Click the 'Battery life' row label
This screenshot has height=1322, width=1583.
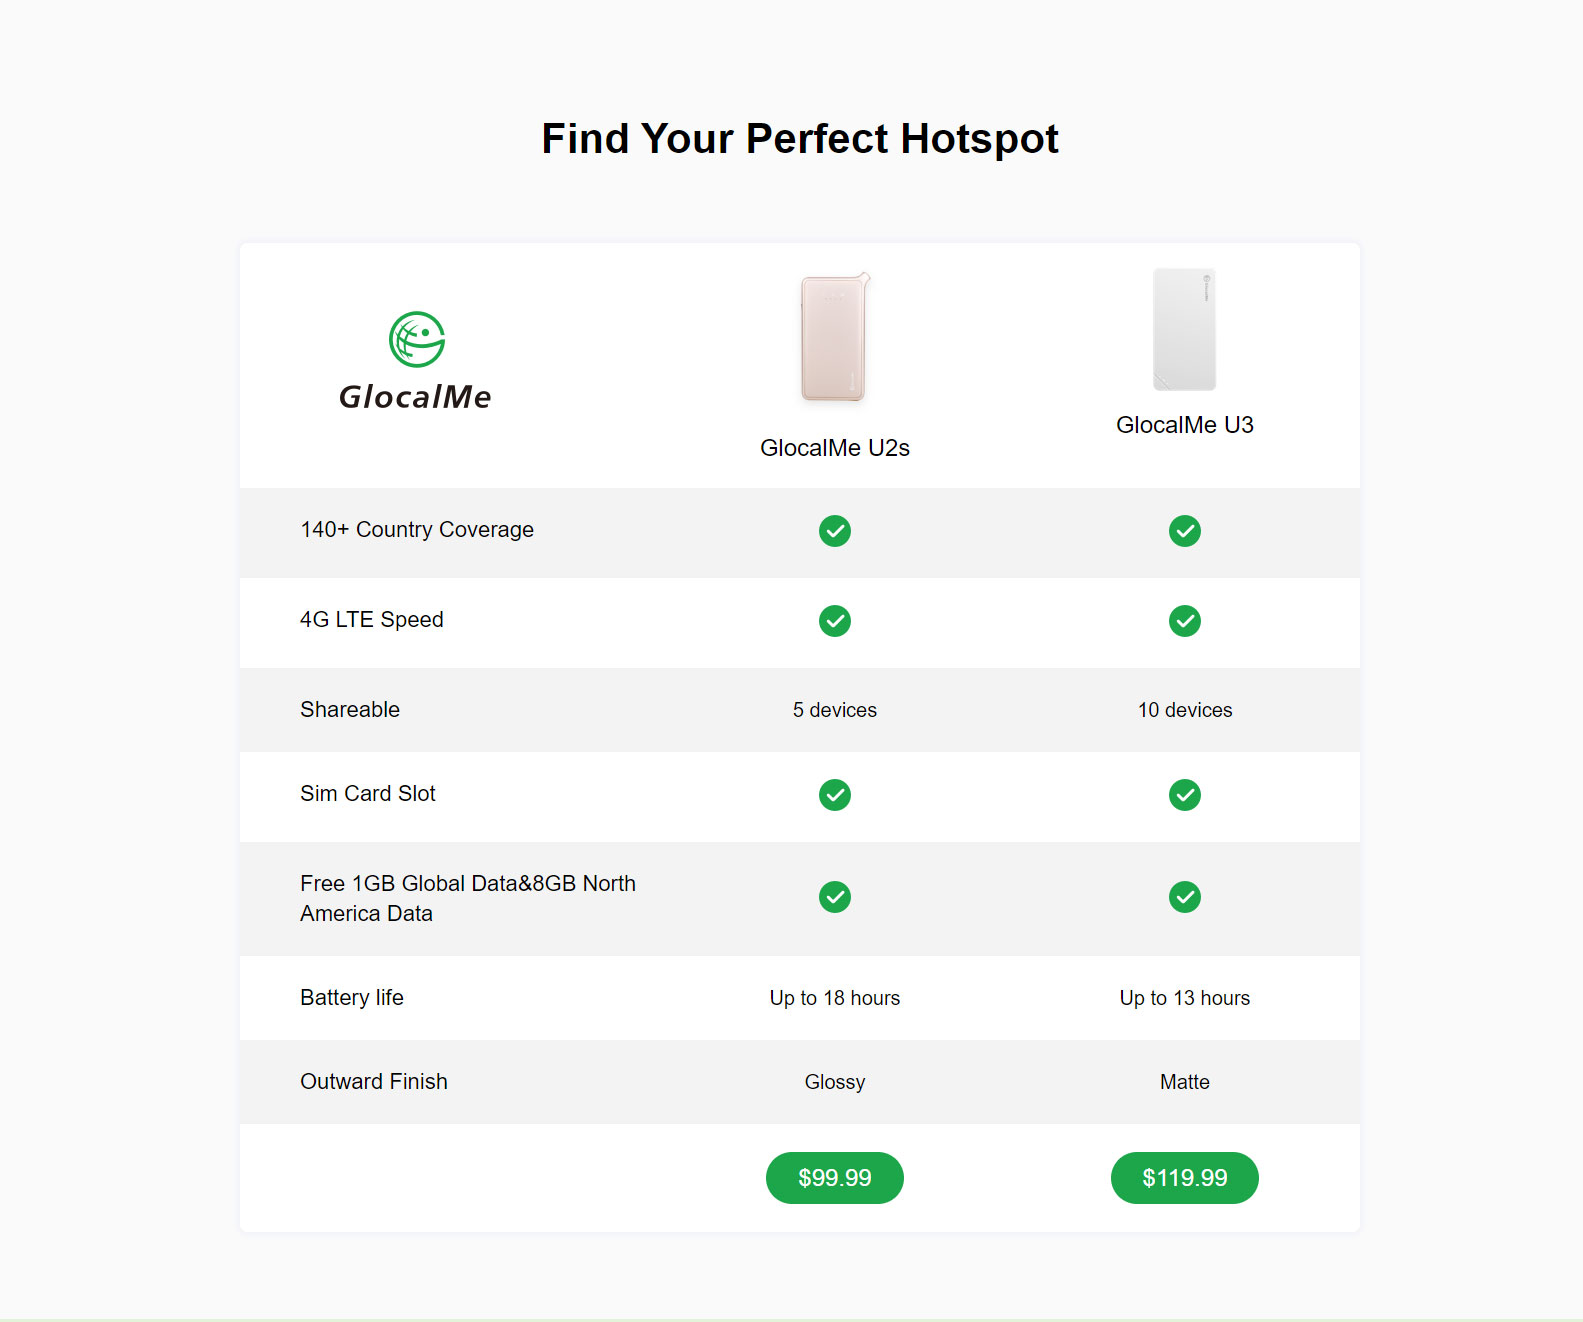pyautogui.click(x=352, y=998)
